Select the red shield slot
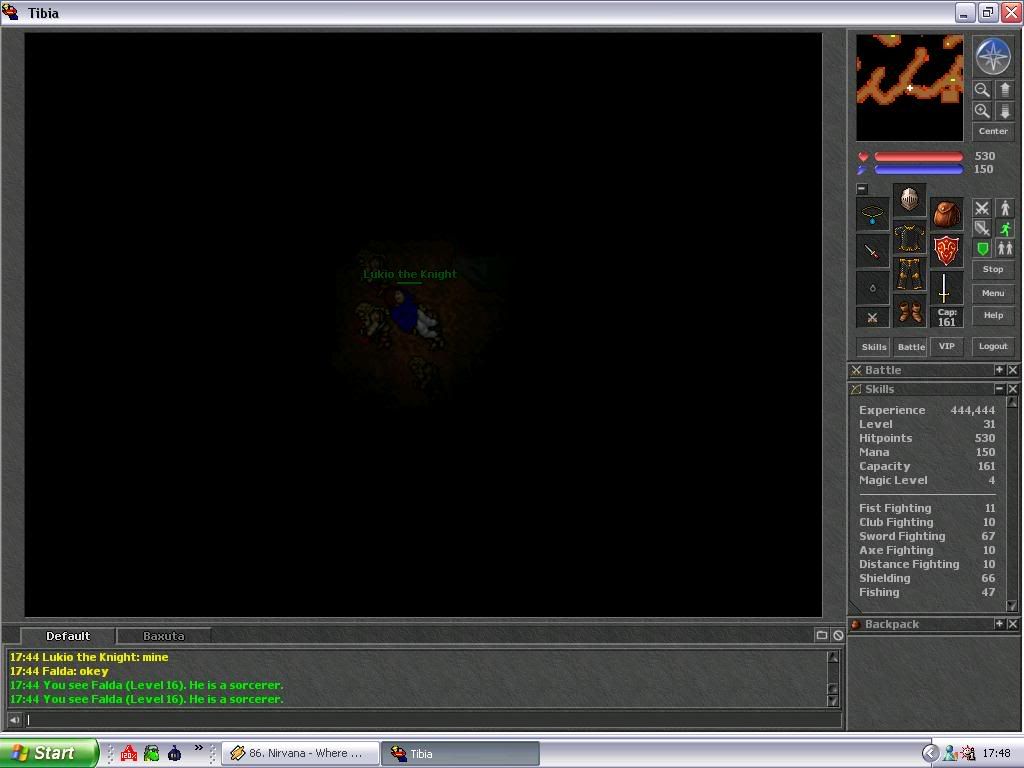 click(x=946, y=251)
